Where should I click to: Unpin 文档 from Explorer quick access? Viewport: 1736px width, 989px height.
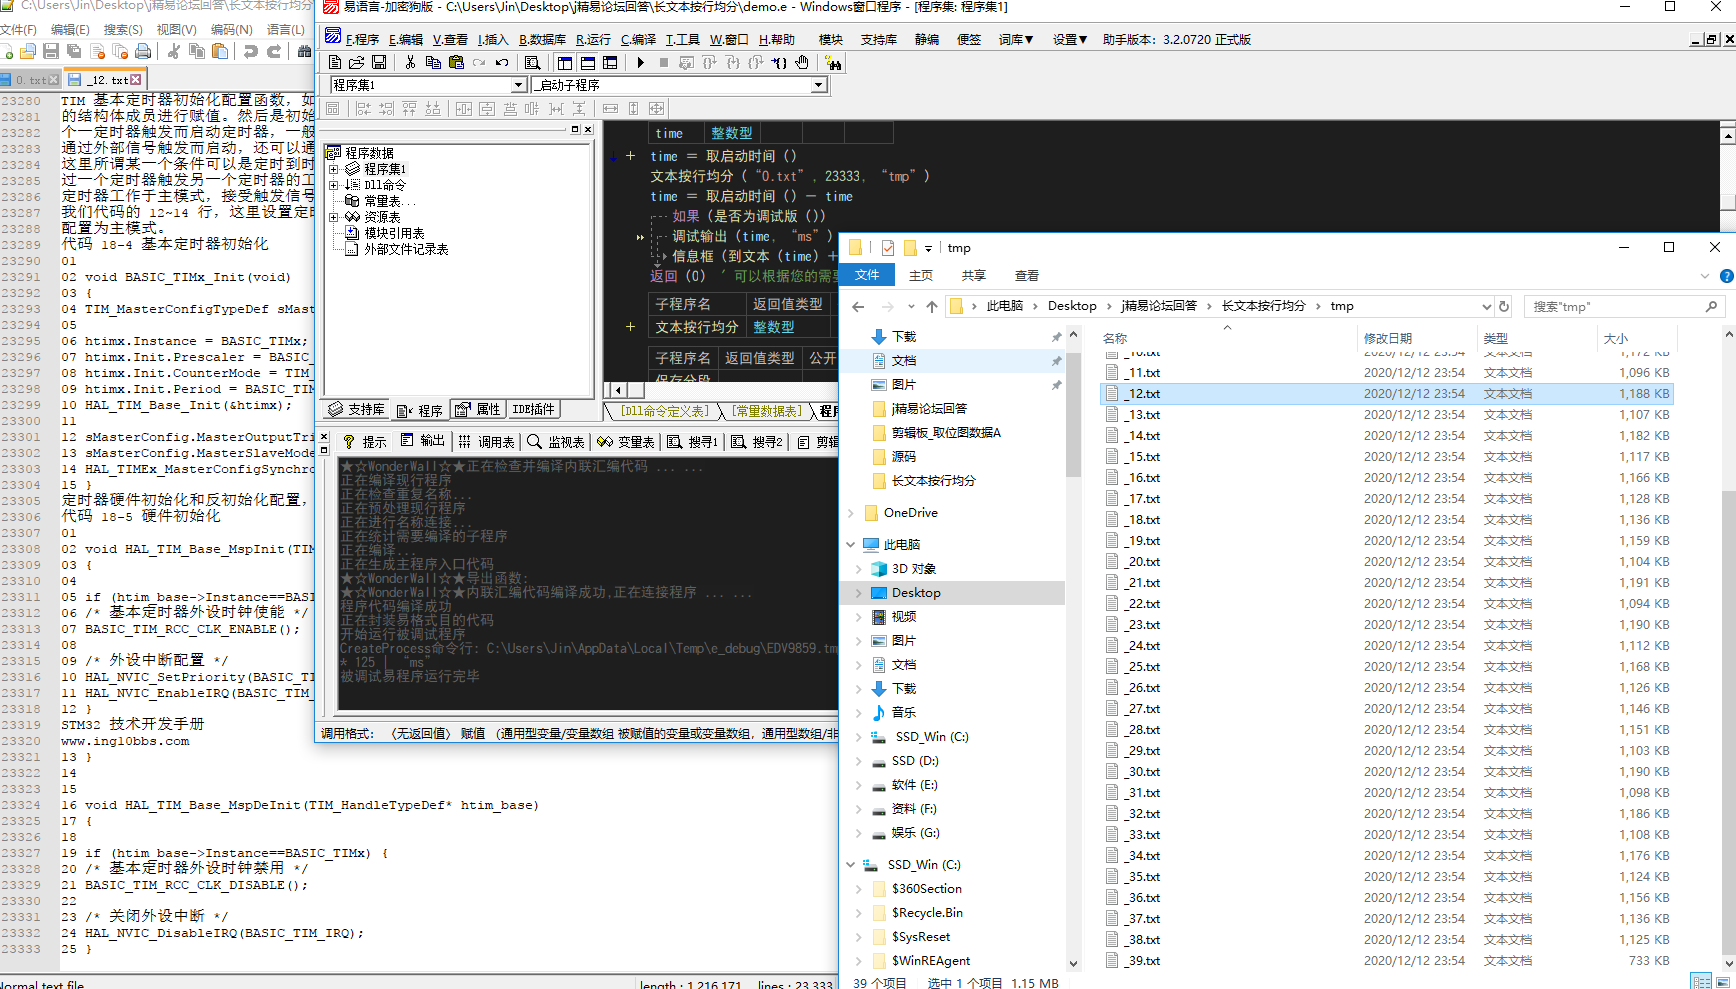(1056, 361)
